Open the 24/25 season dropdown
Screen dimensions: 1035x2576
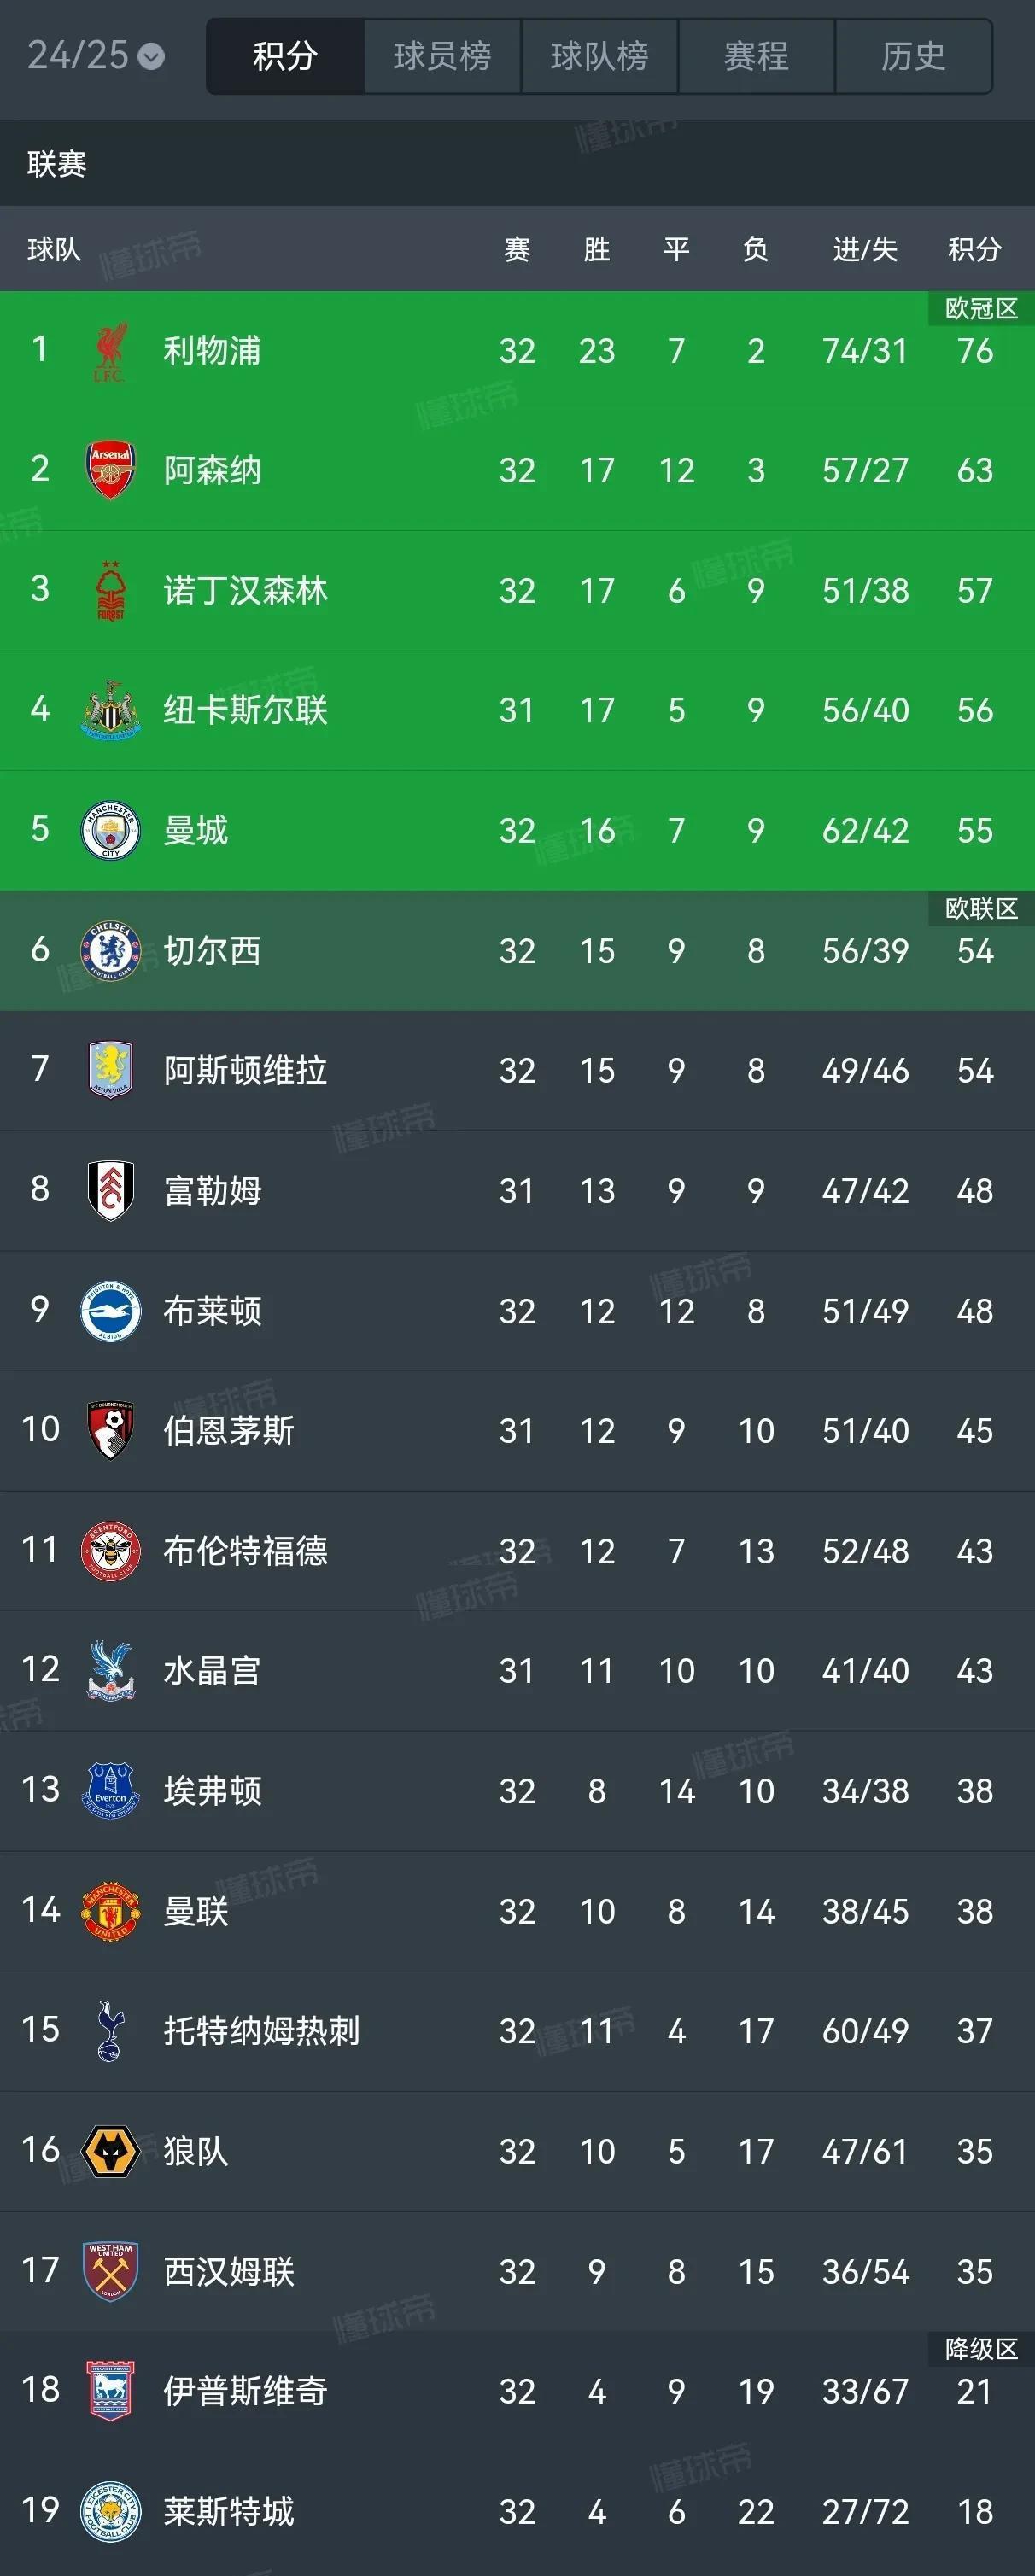click(96, 55)
